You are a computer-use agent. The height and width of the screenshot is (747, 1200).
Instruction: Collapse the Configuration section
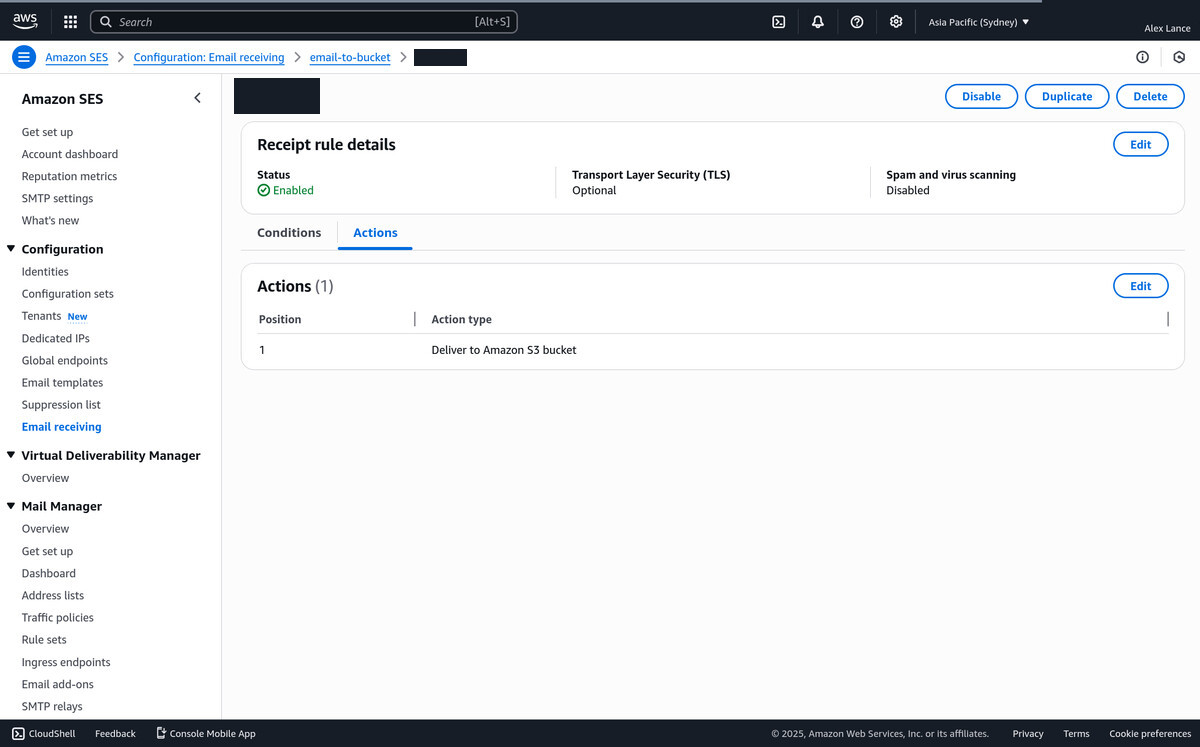click(11, 249)
